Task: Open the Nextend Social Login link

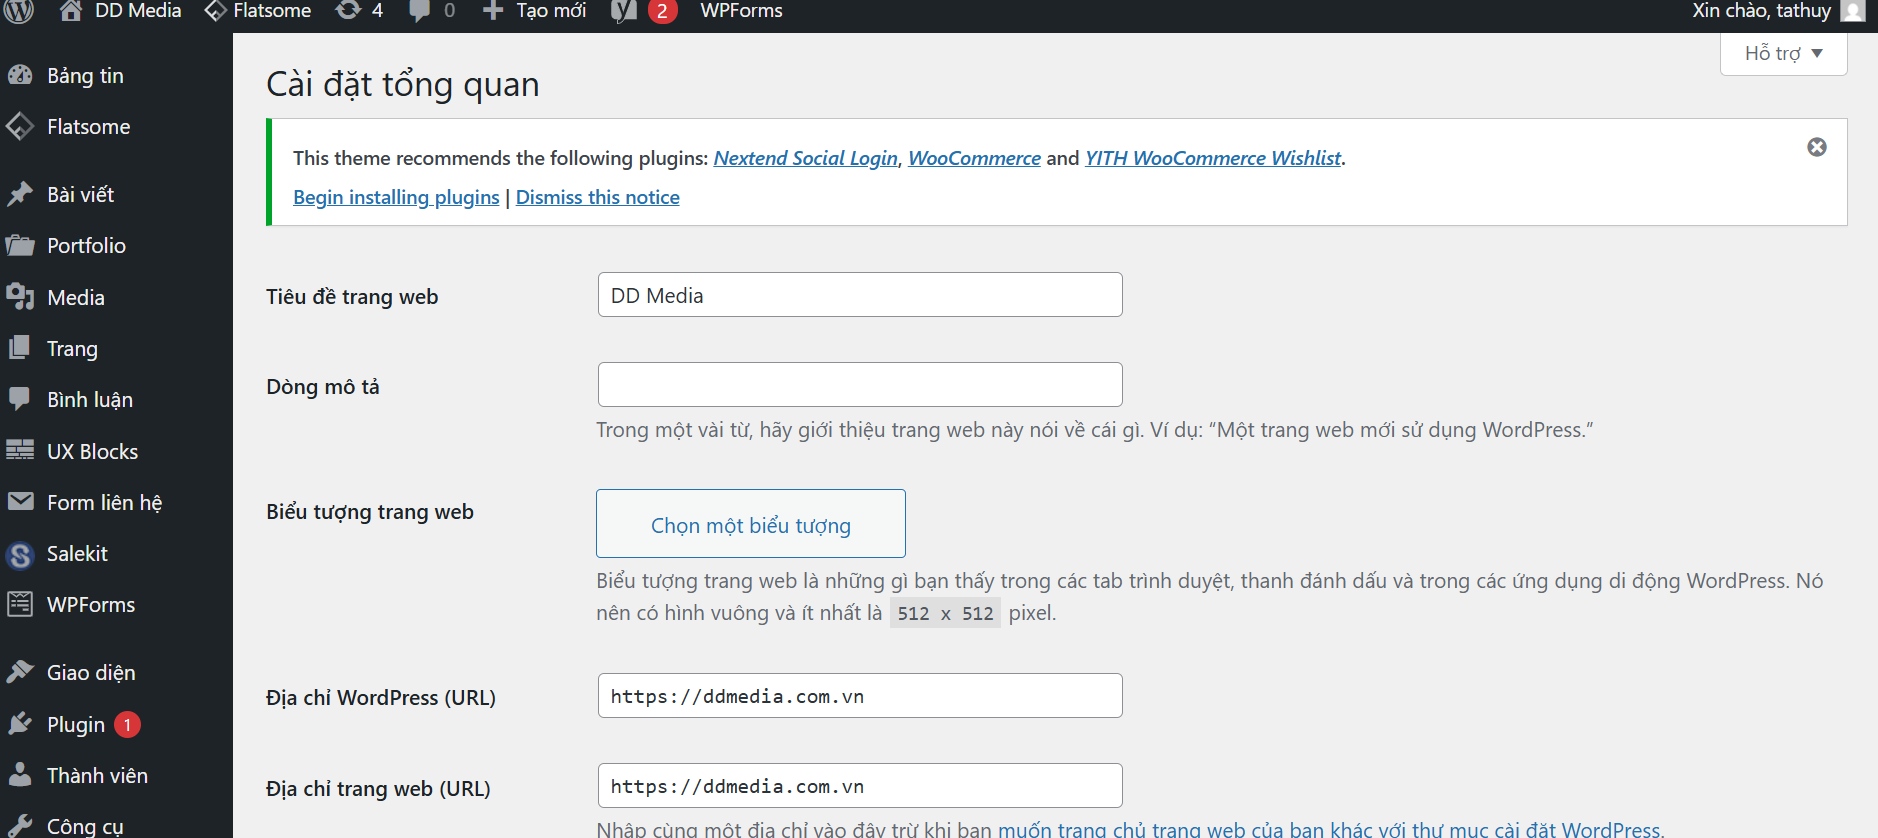Action: 805,158
